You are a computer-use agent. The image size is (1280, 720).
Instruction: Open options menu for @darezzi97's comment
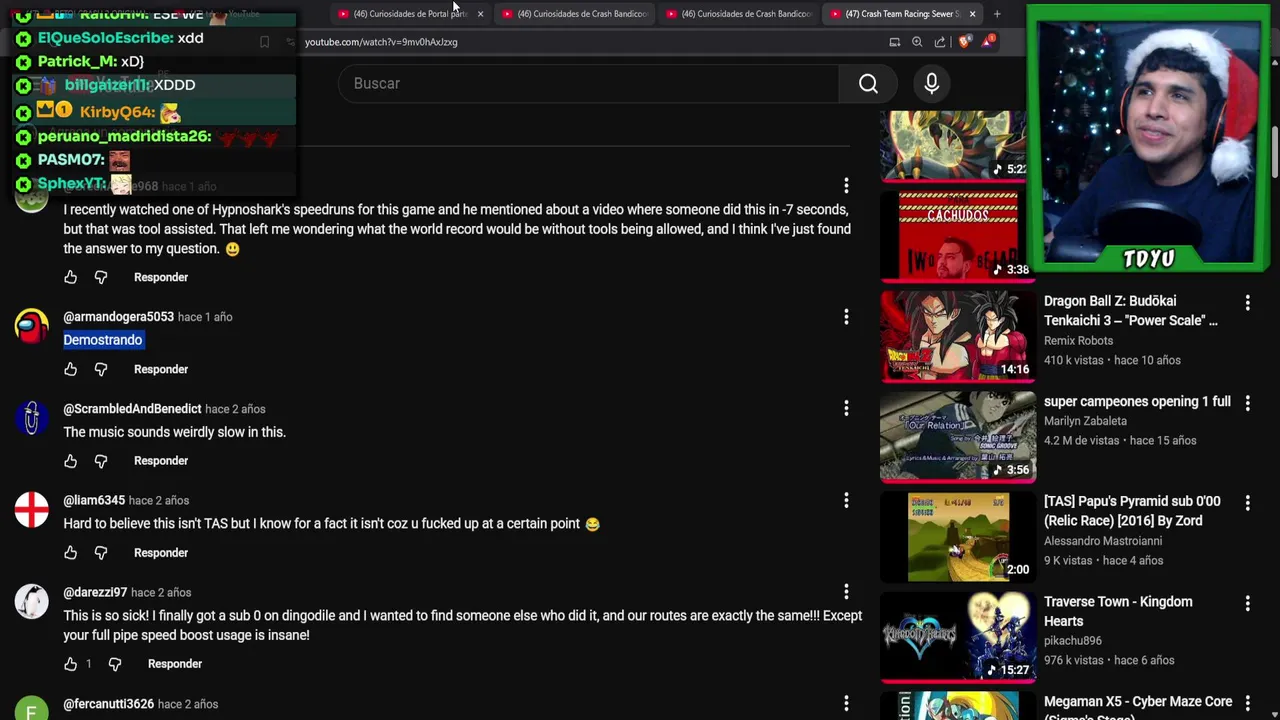(846, 592)
